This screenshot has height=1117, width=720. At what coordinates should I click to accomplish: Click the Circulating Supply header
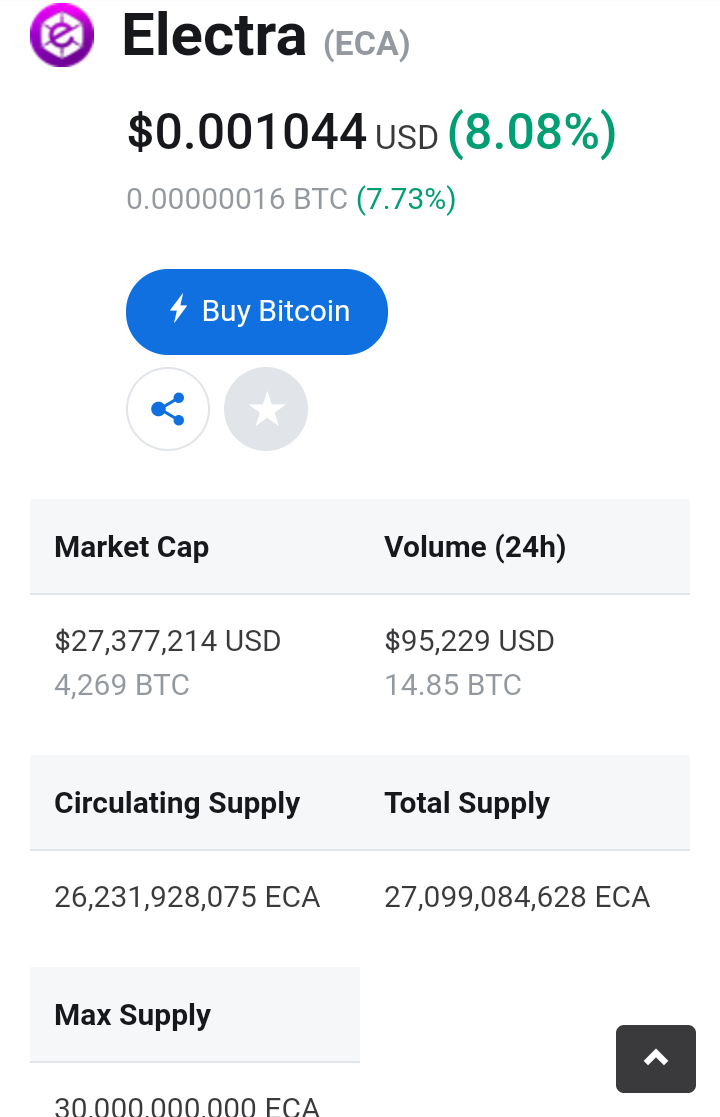pyautogui.click(x=177, y=804)
